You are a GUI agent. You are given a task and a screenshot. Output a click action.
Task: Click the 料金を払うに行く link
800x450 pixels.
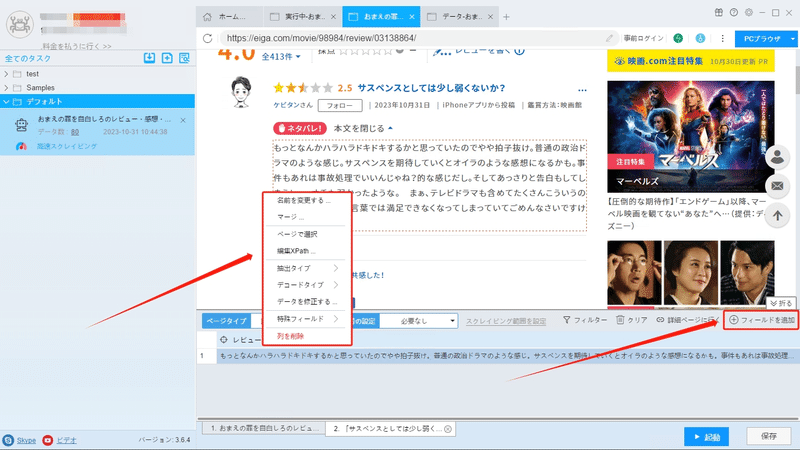click(77, 46)
